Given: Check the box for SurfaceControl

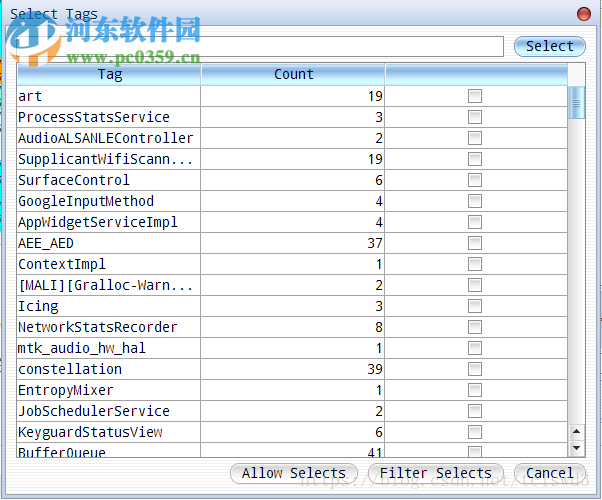Looking at the screenshot, I should 475,180.
